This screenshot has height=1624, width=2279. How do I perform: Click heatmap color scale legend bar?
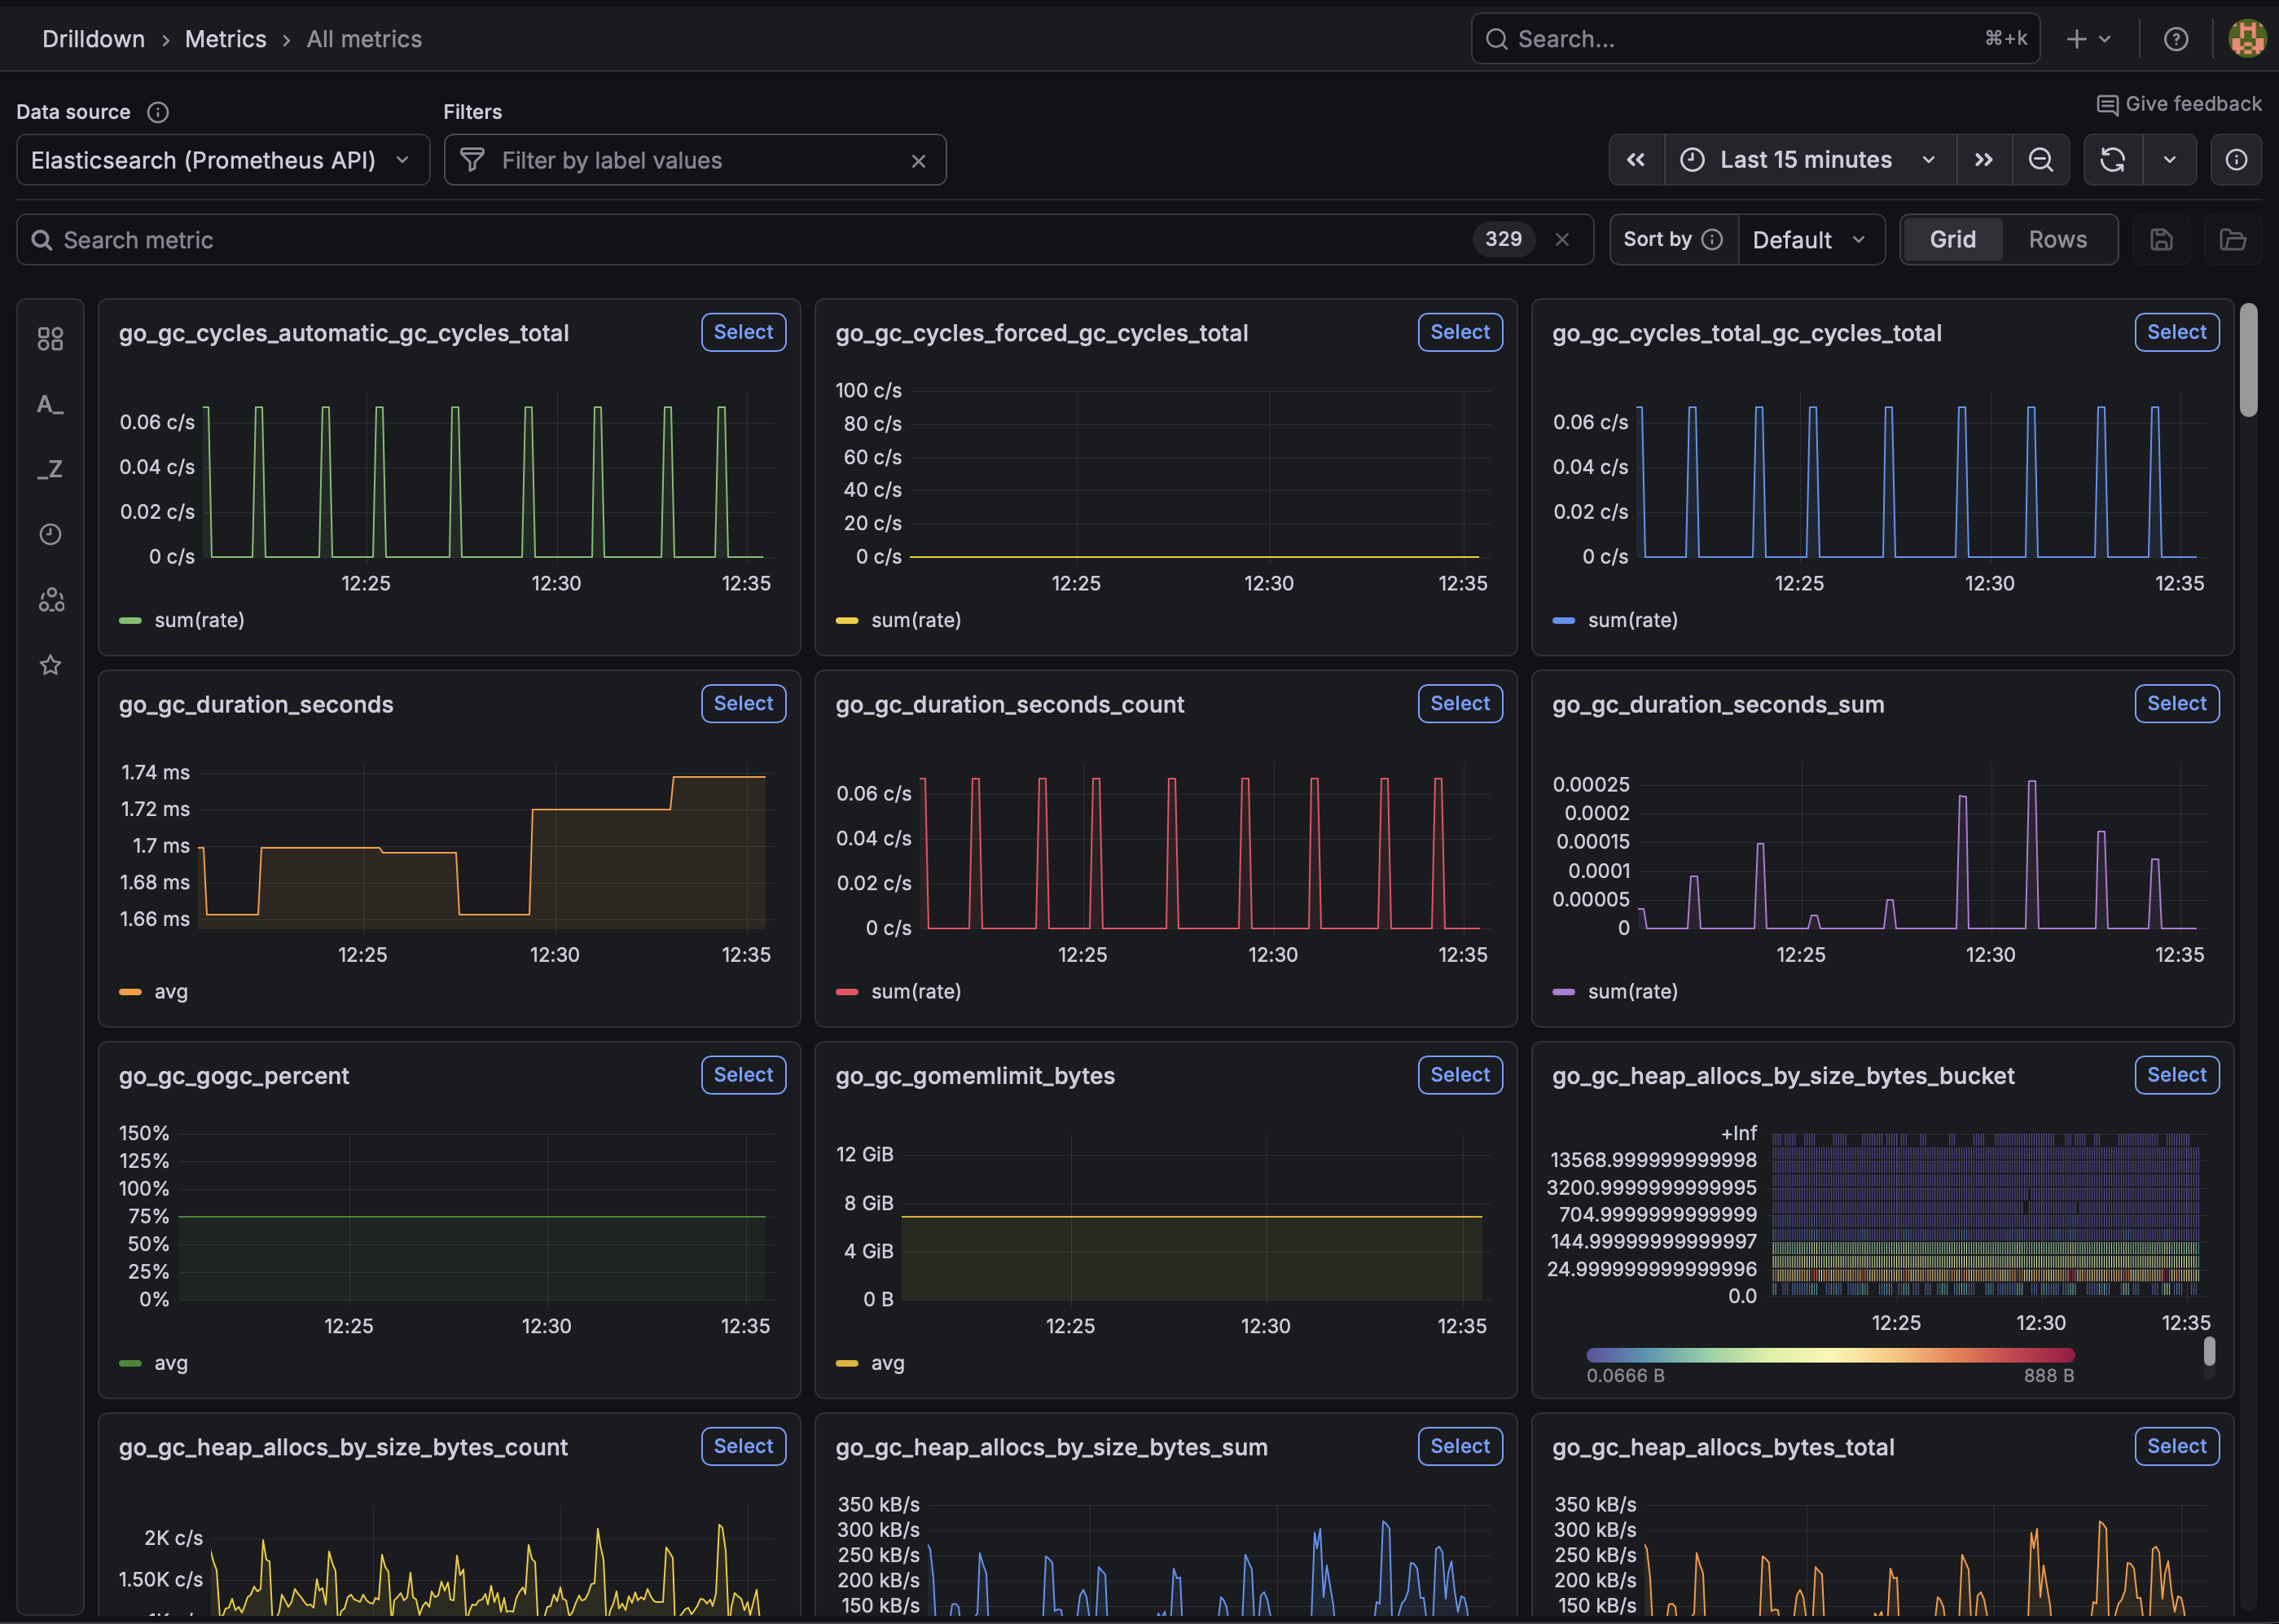click(1830, 1356)
